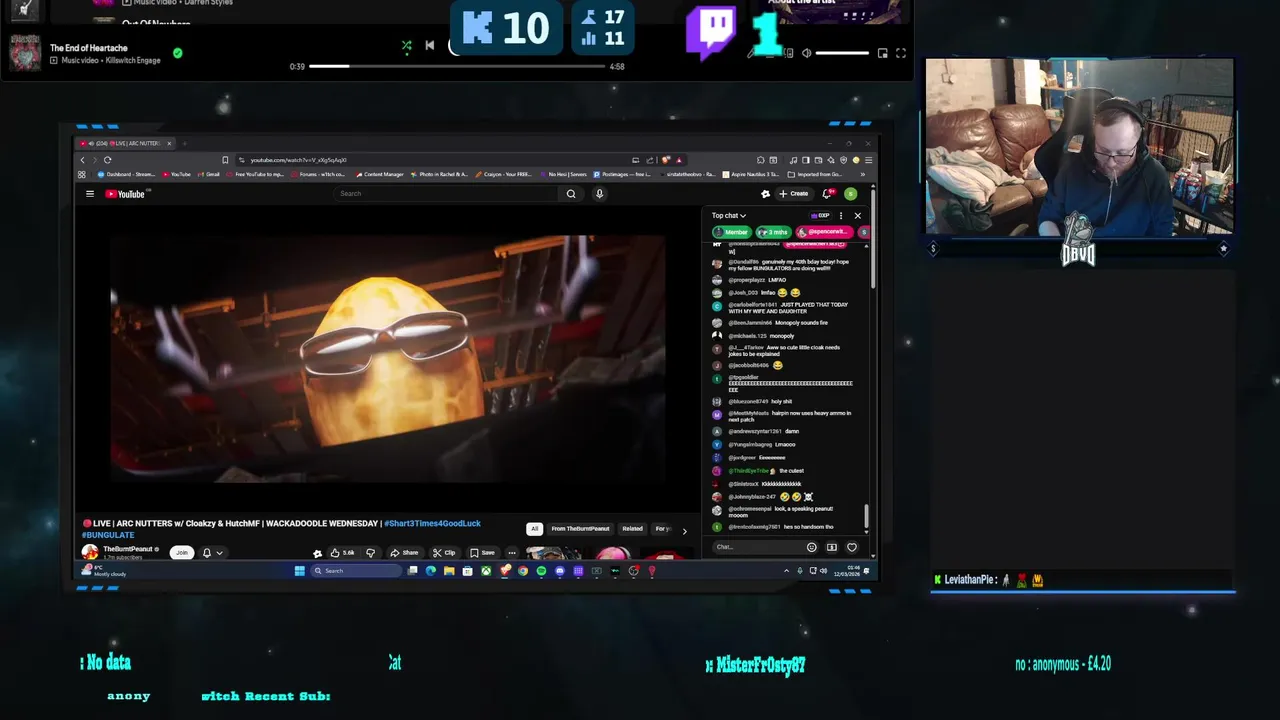Share the video
Screen dimensions: 1280x720
(x=404, y=552)
